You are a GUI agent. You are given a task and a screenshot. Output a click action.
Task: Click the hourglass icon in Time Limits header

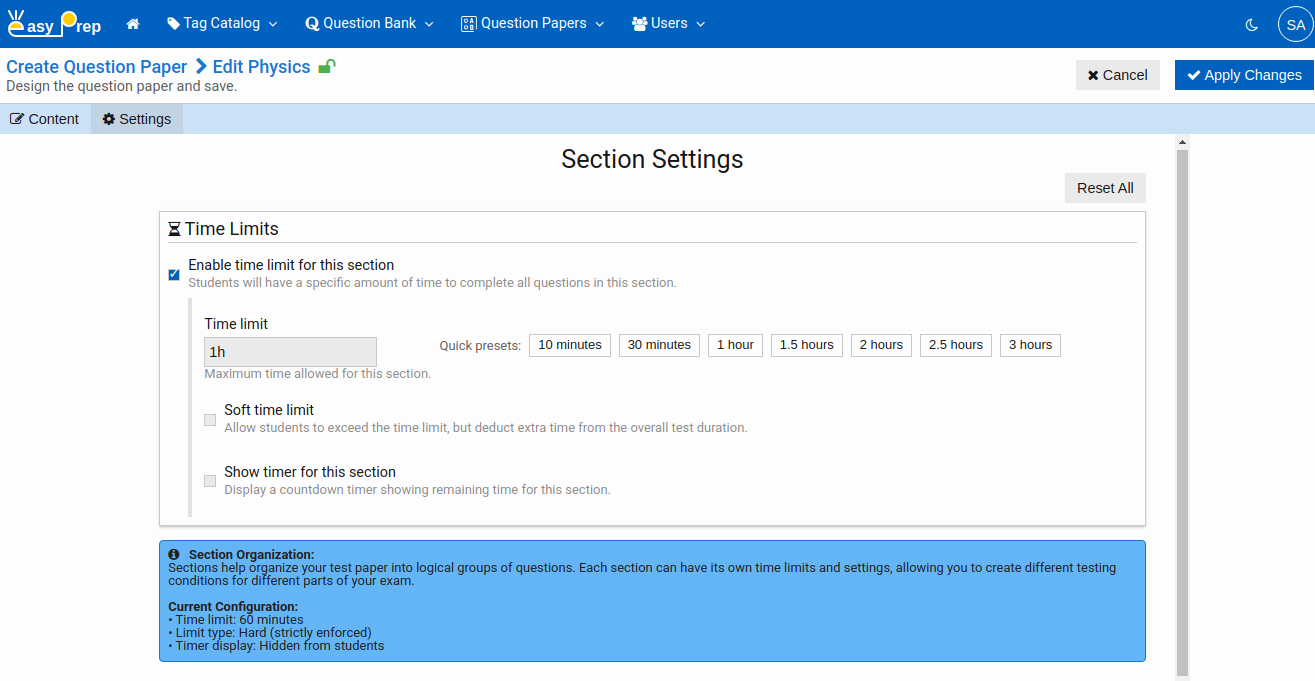174,228
